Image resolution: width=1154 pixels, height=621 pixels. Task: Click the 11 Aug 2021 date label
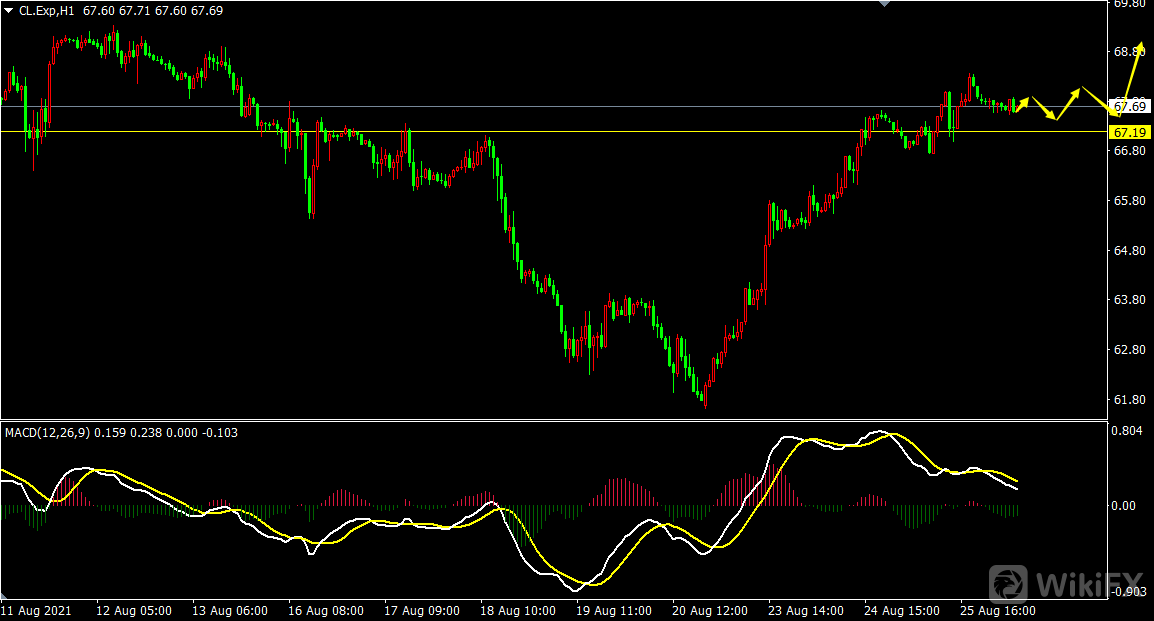36,610
